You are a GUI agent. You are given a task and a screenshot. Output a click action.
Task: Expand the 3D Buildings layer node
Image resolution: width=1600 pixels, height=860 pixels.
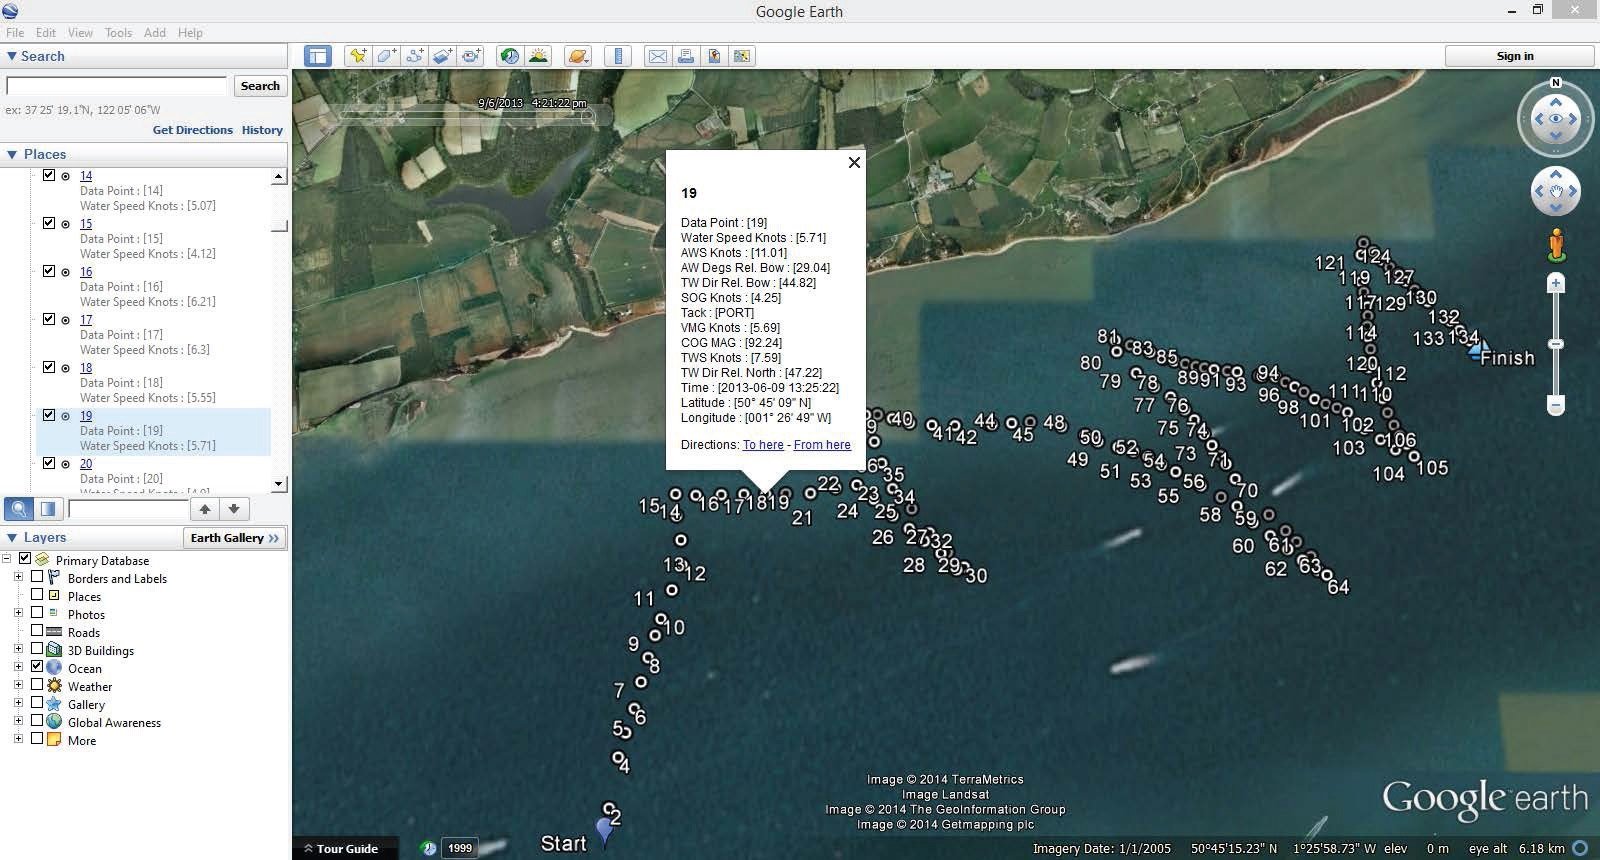click(x=18, y=649)
